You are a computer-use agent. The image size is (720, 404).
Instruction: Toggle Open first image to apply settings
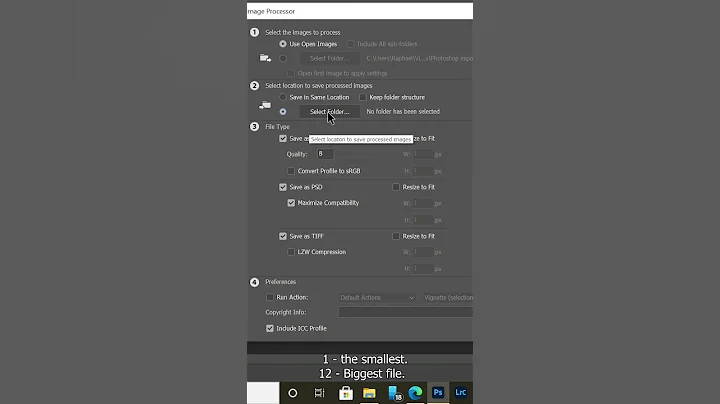pos(291,73)
